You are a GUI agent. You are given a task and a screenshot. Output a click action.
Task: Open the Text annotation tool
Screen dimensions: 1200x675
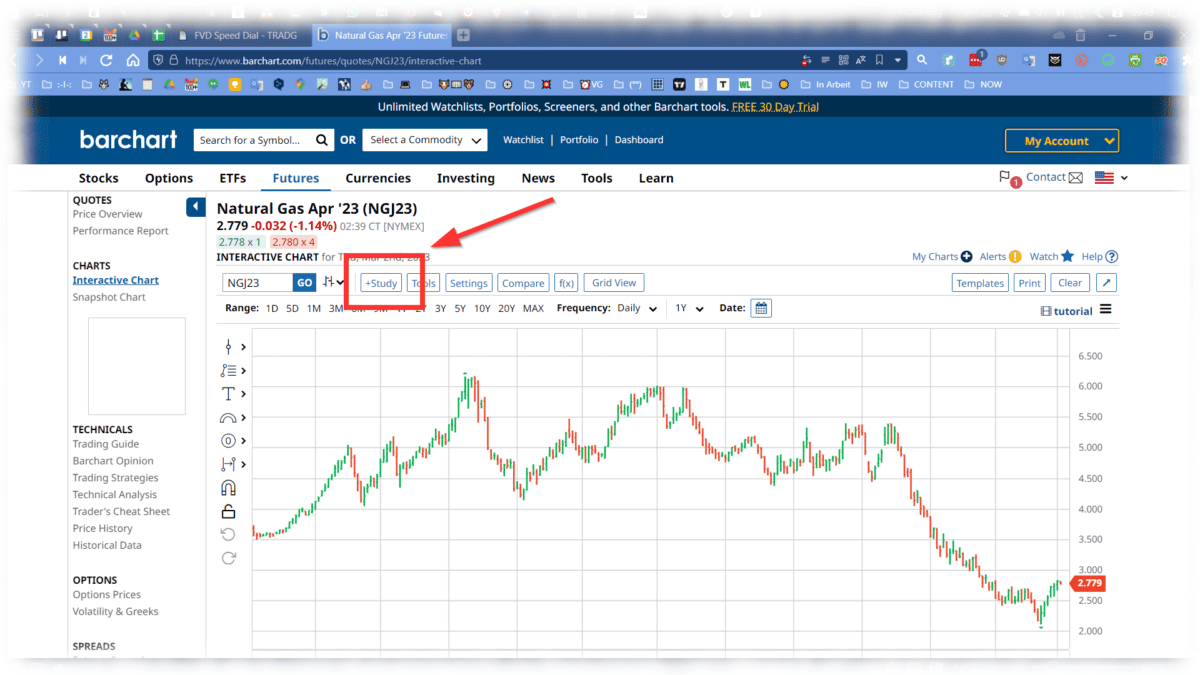(x=228, y=394)
